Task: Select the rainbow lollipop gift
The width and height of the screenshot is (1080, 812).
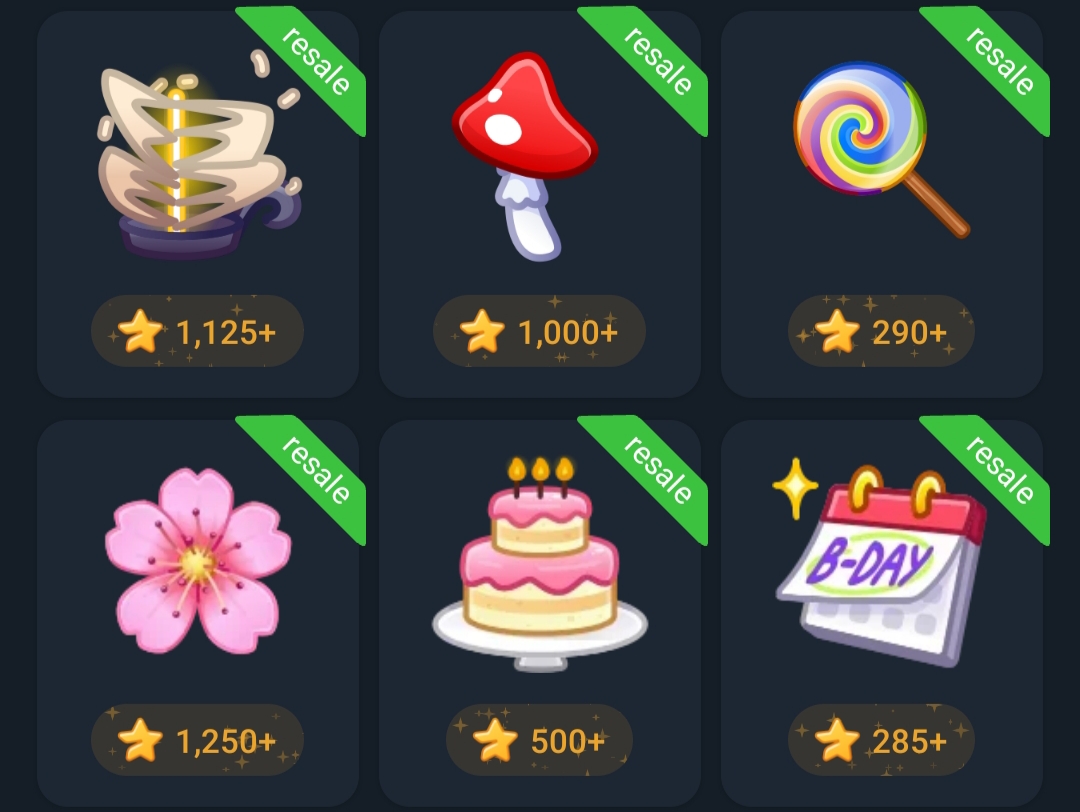Action: (x=881, y=149)
